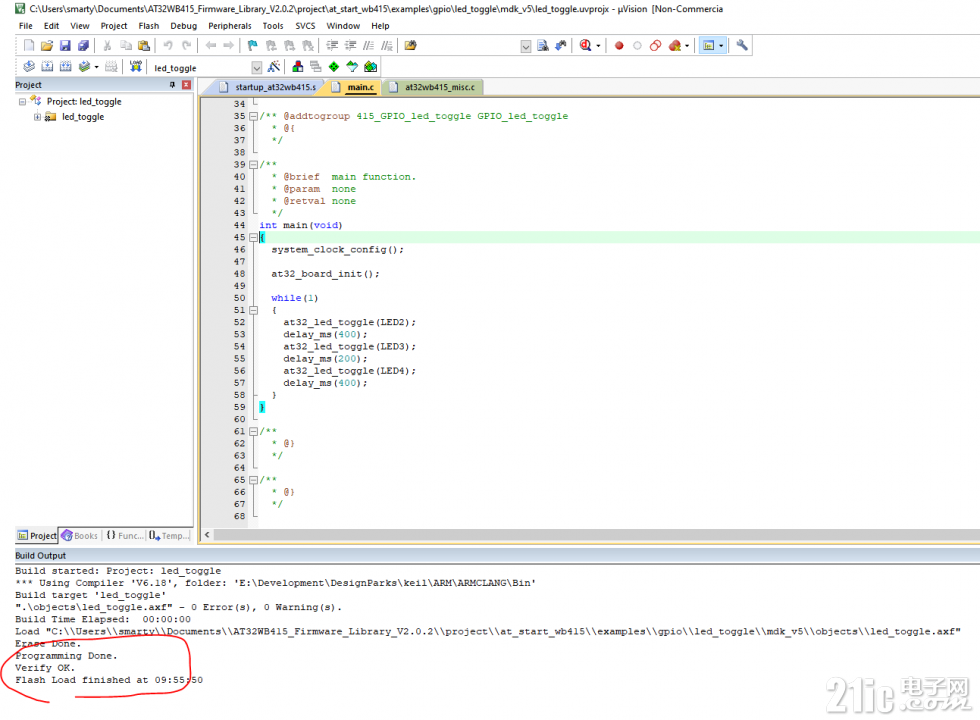This screenshot has height=720, width=980.
Task: Start debug session with magnifier d icon
Action: click(585, 46)
